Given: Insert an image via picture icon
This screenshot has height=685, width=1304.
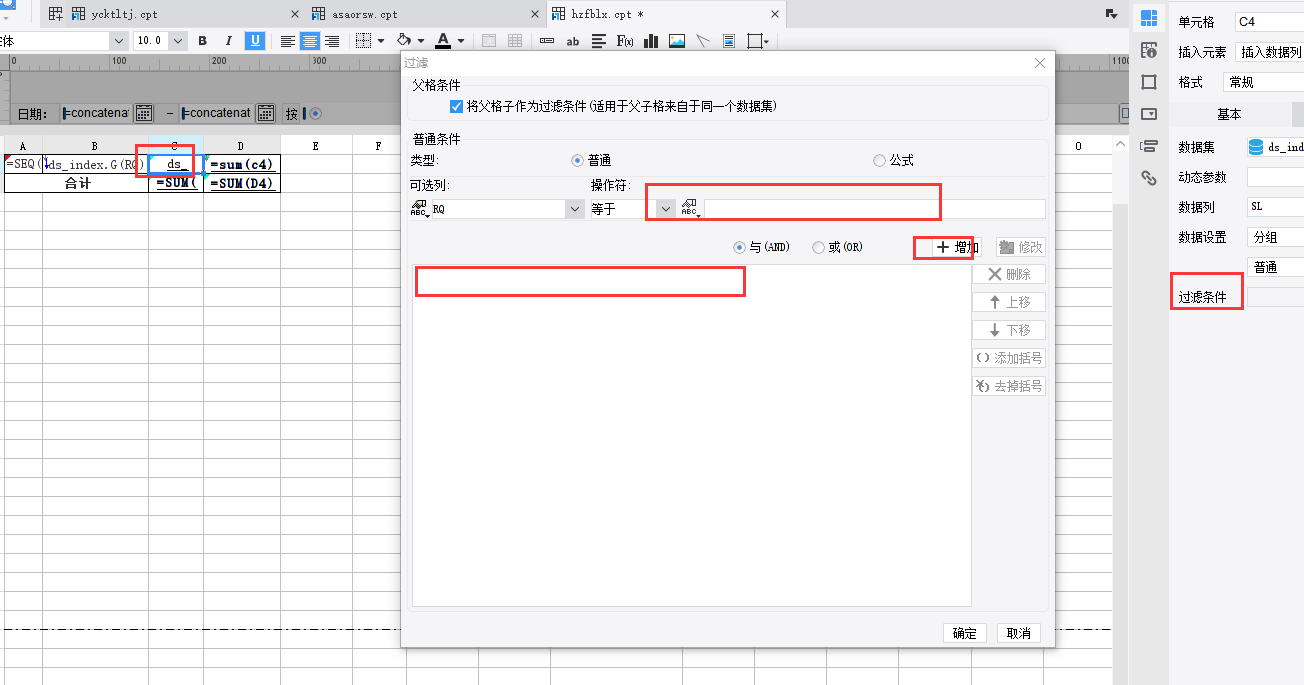Looking at the screenshot, I should [677, 41].
